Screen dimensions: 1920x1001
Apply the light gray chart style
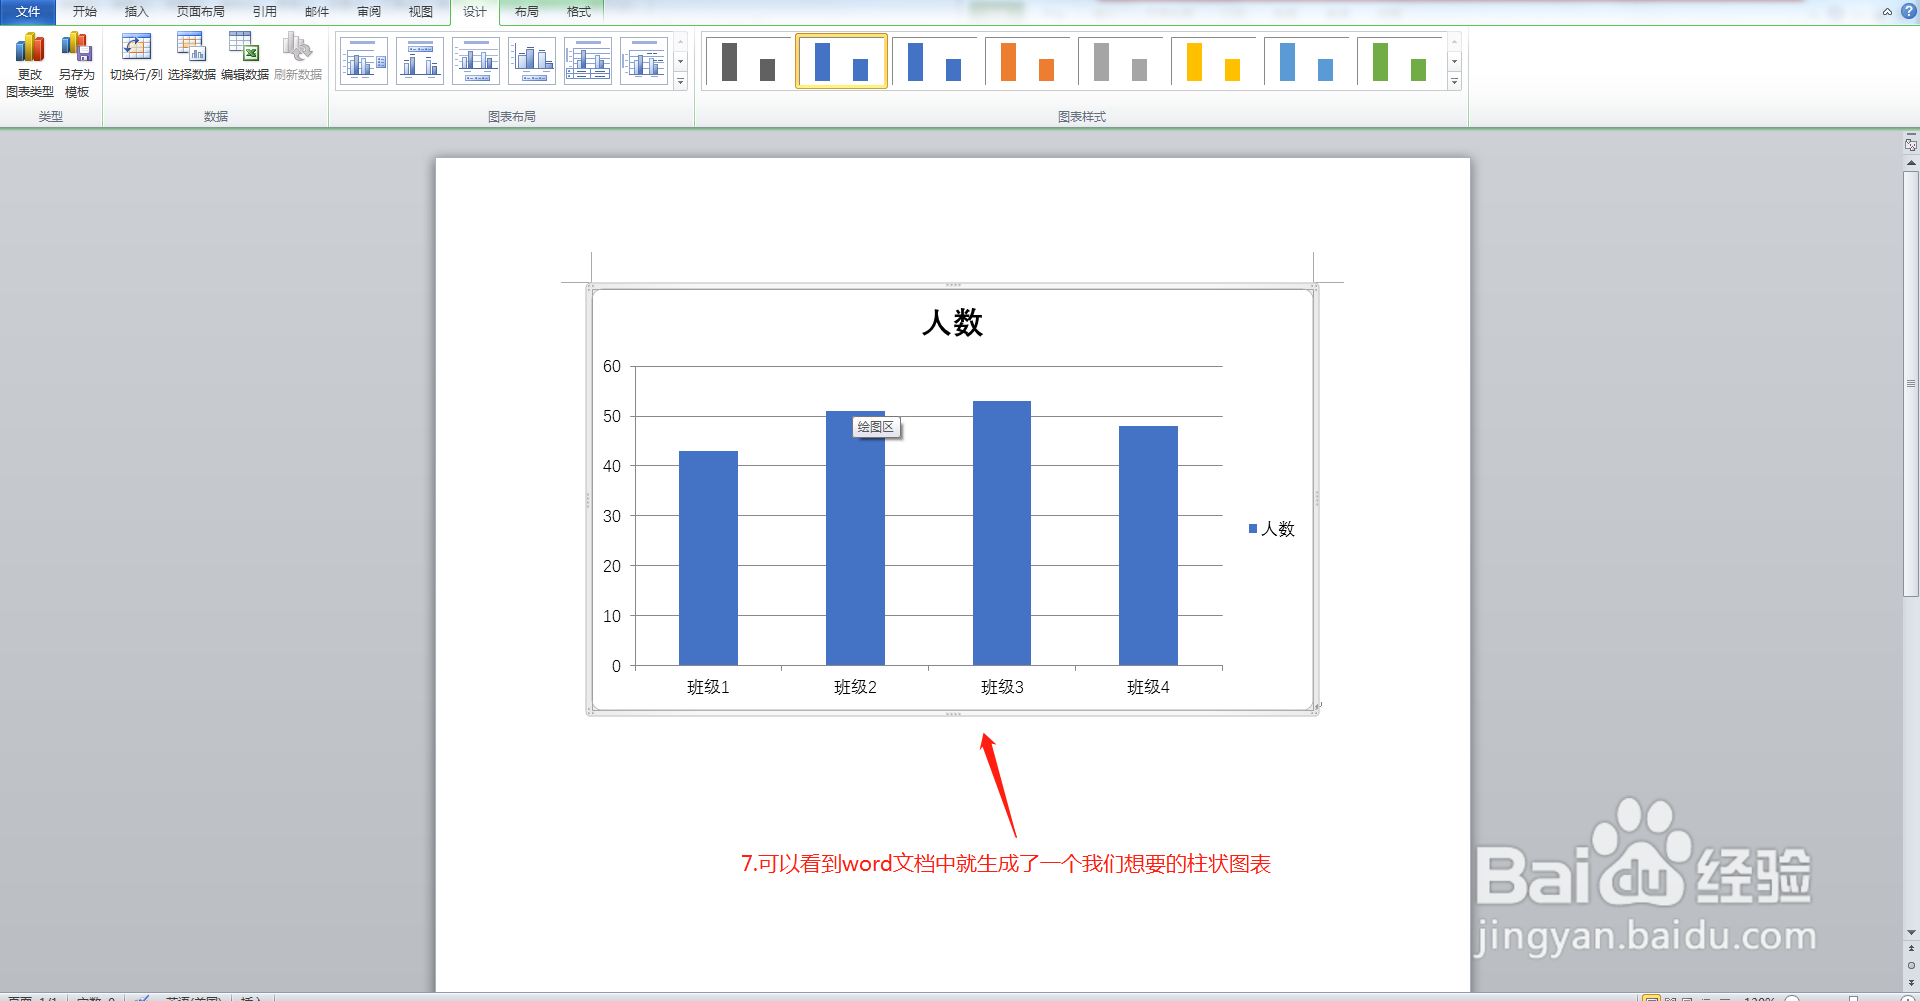point(1120,61)
